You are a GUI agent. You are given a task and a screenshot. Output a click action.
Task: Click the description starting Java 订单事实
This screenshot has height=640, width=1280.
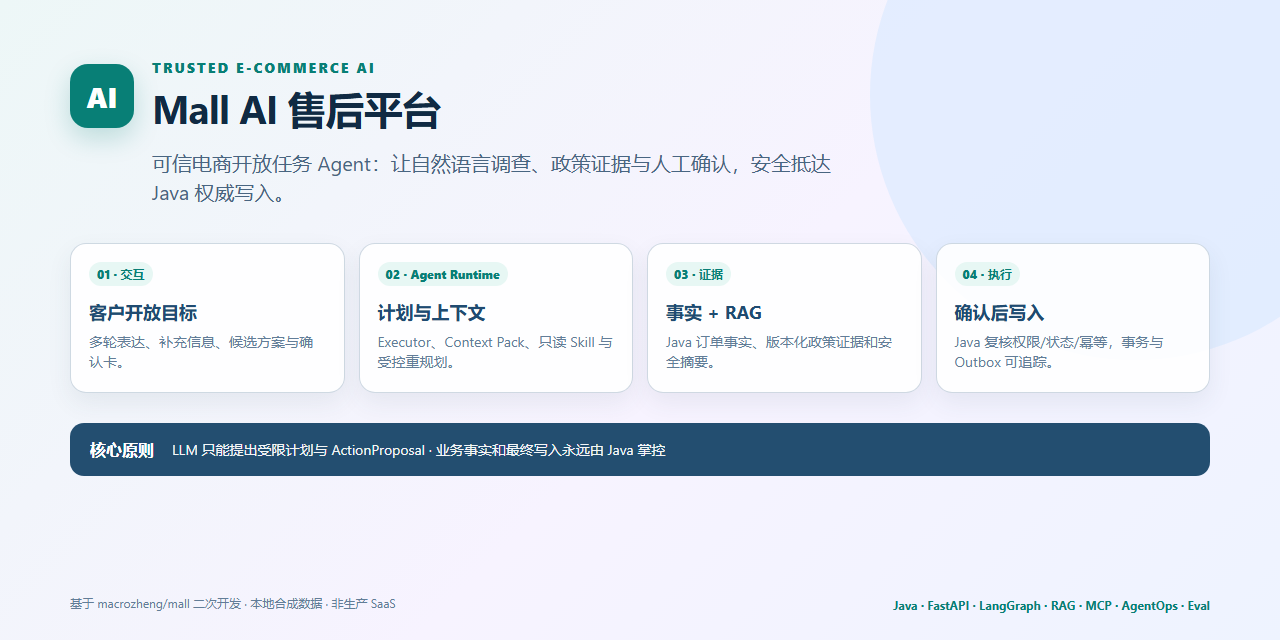pyautogui.click(x=779, y=352)
